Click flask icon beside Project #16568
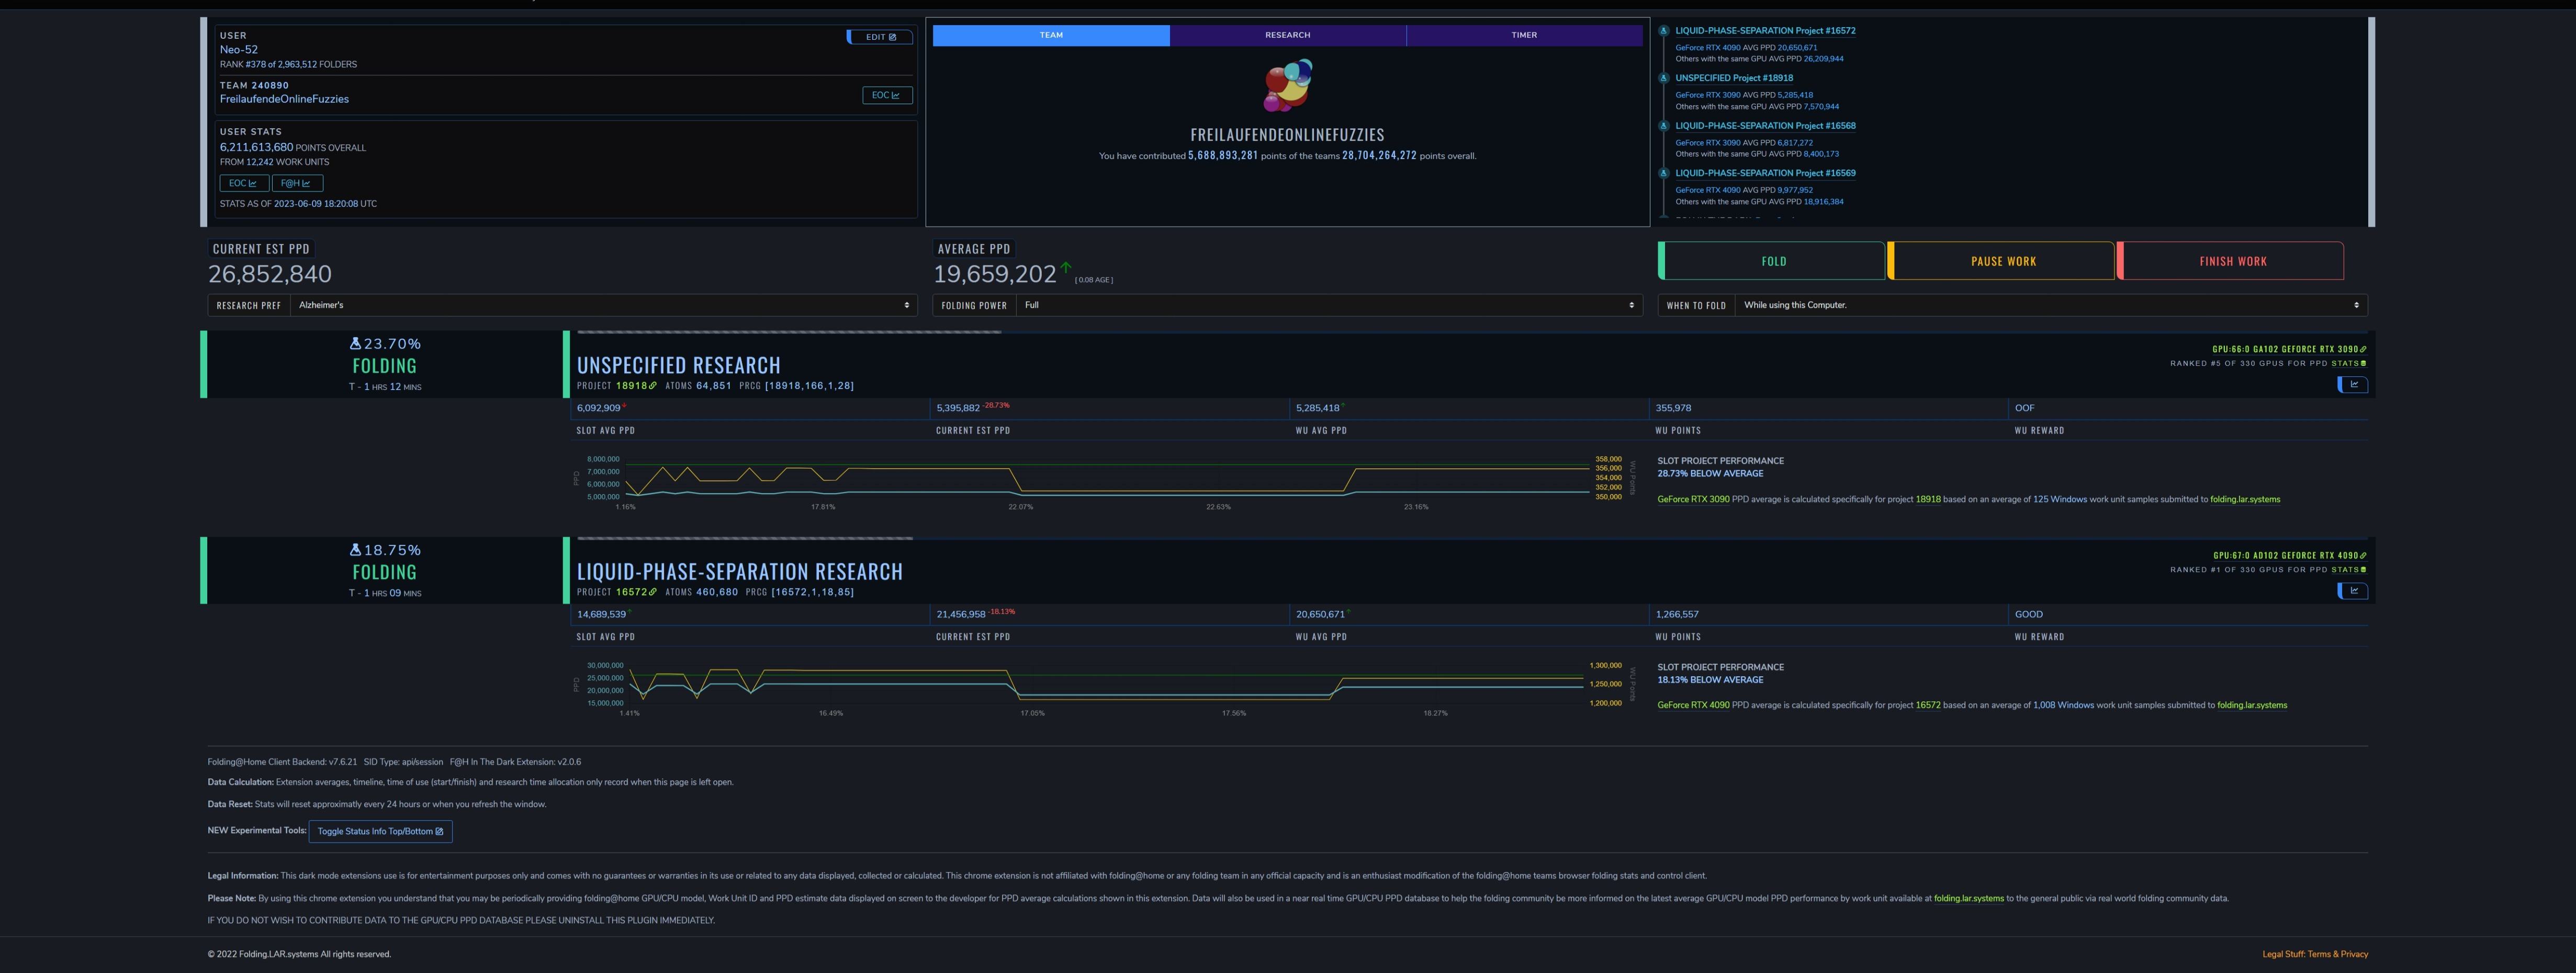 pos(1664,126)
